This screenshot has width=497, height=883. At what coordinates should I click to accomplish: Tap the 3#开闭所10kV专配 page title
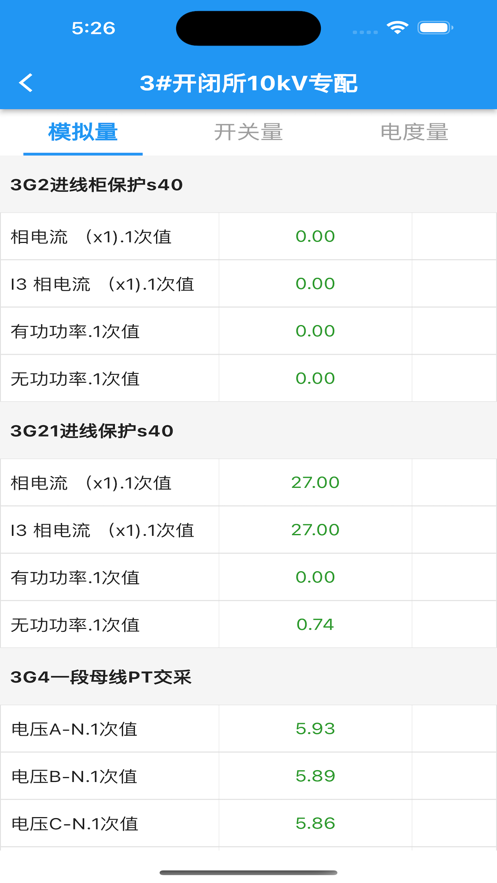tap(248, 83)
